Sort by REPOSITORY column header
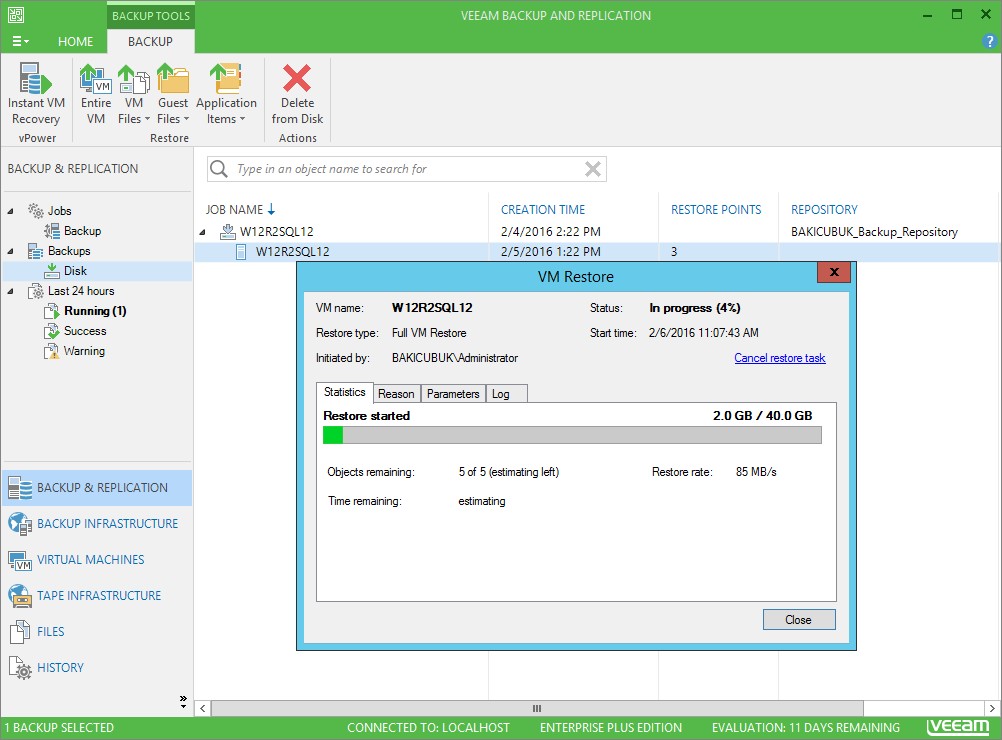This screenshot has height=740, width=1002. point(824,210)
